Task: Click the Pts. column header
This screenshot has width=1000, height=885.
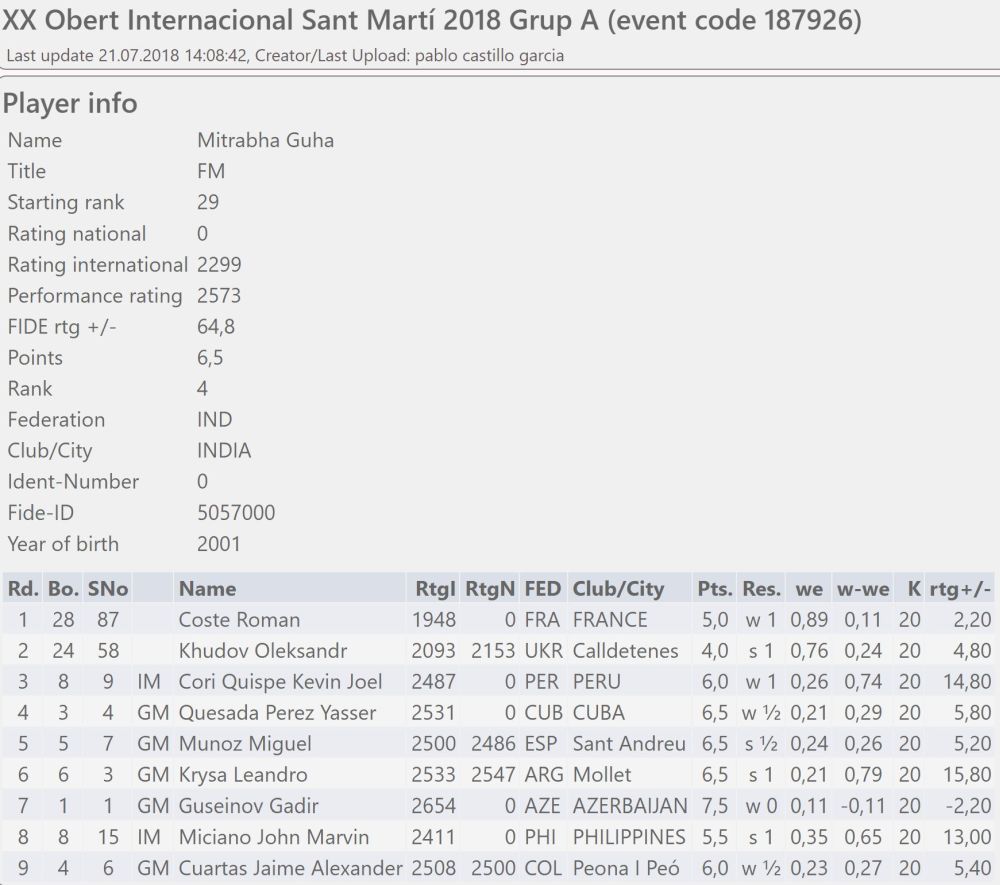Action: pos(715,588)
